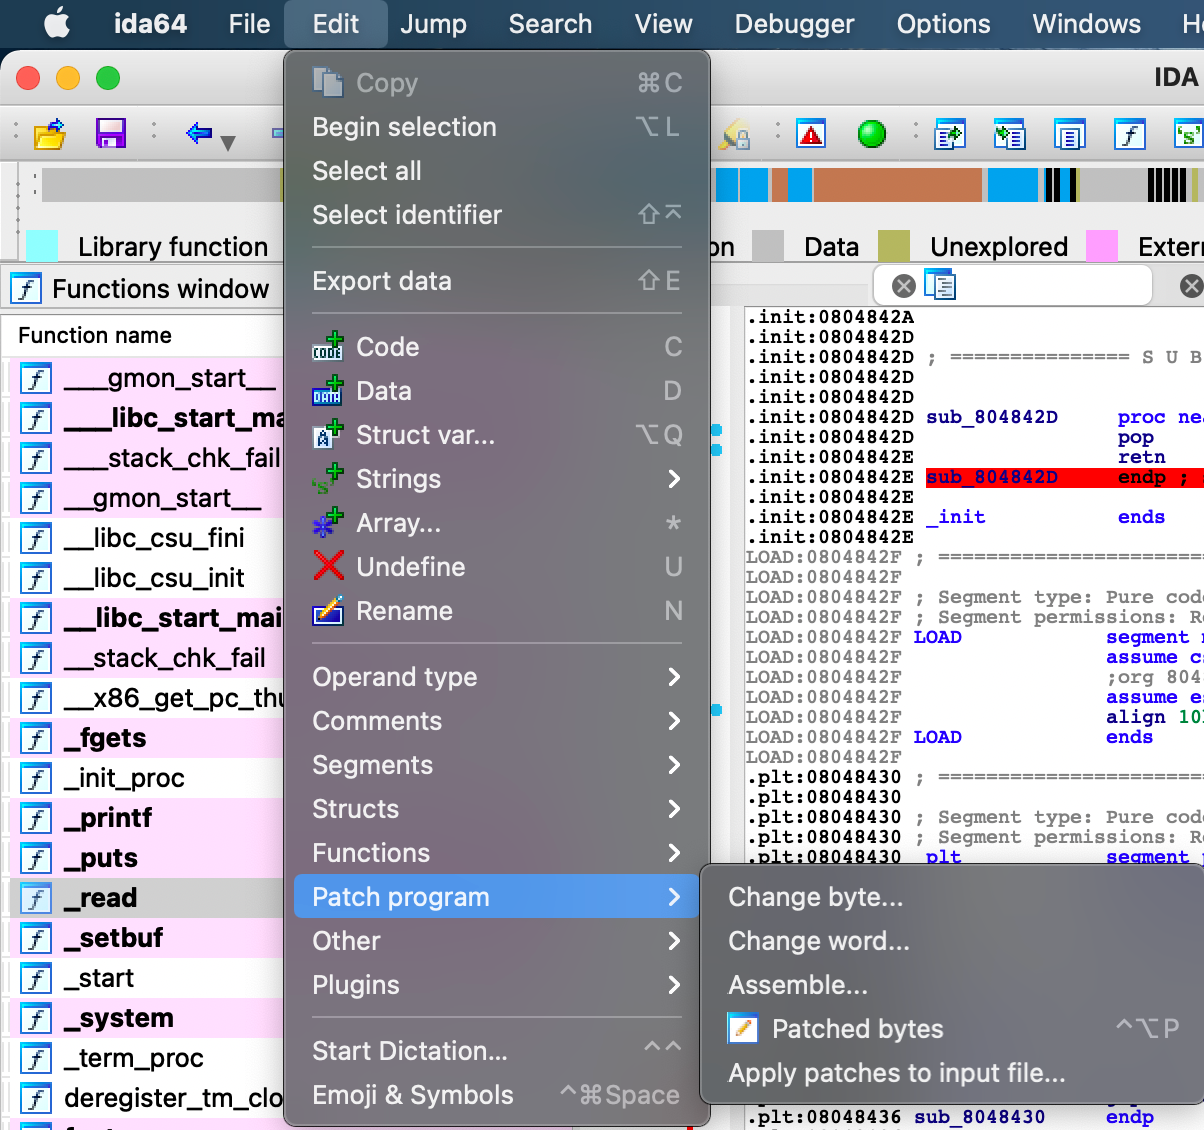1204x1130 pixels.
Task: Open Patched bytes submenu entry
Action: (956, 1029)
